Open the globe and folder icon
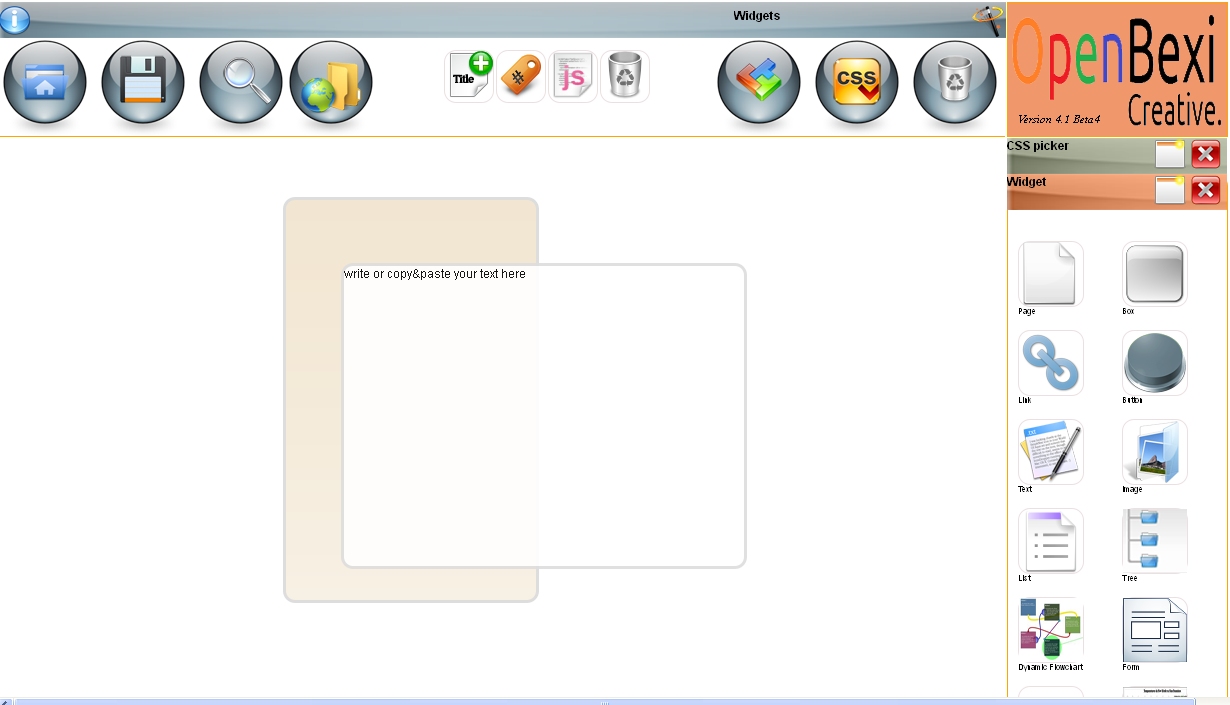This screenshot has height=705, width=1230. pyautogui.click(x=331, y=82)
